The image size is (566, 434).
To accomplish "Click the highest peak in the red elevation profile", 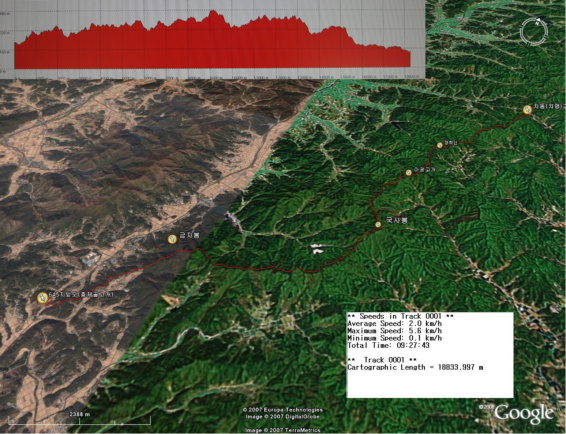I will click(213, 12).
